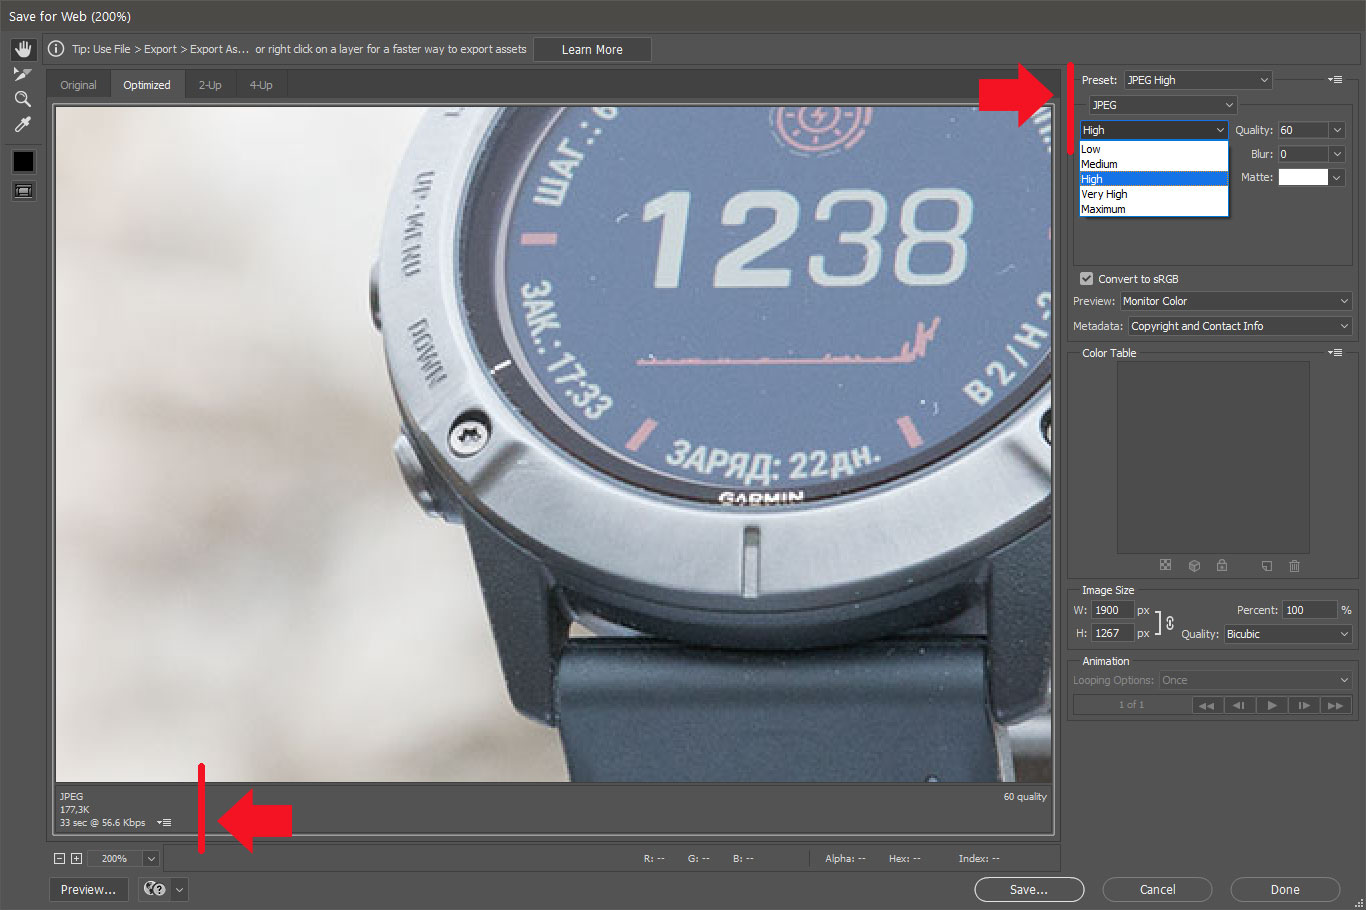Open the Preview Monitor Color dropdown
The image size is (1366, 910).
1236,301
